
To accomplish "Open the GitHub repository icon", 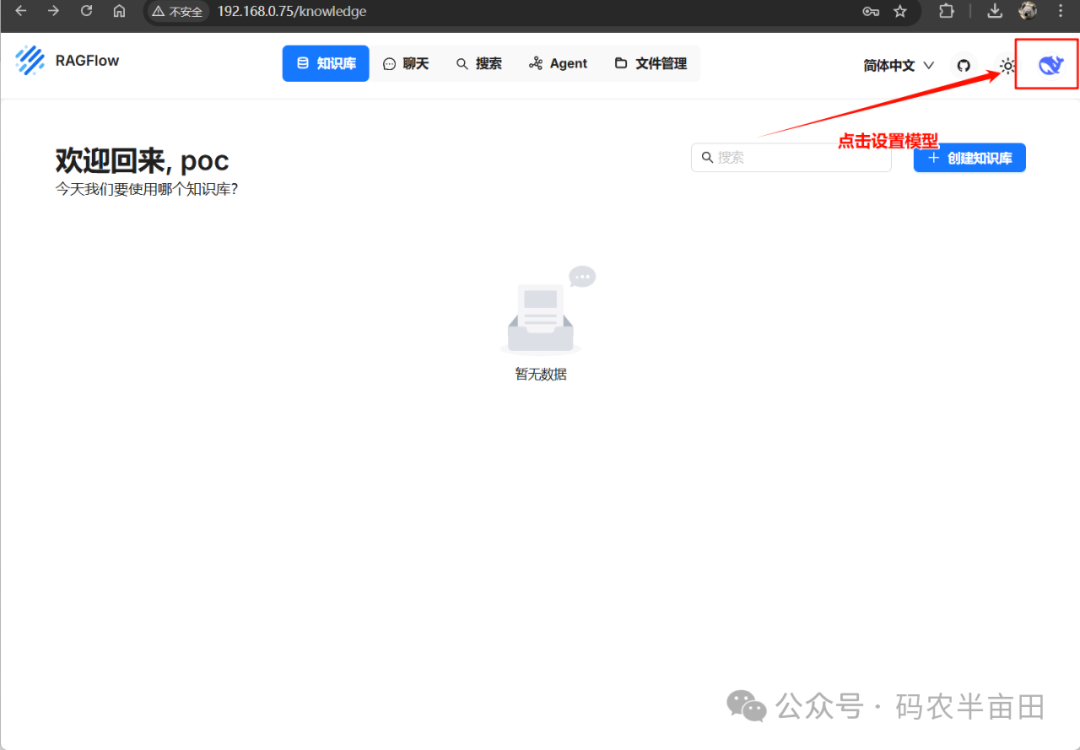I will pos(963,65).
